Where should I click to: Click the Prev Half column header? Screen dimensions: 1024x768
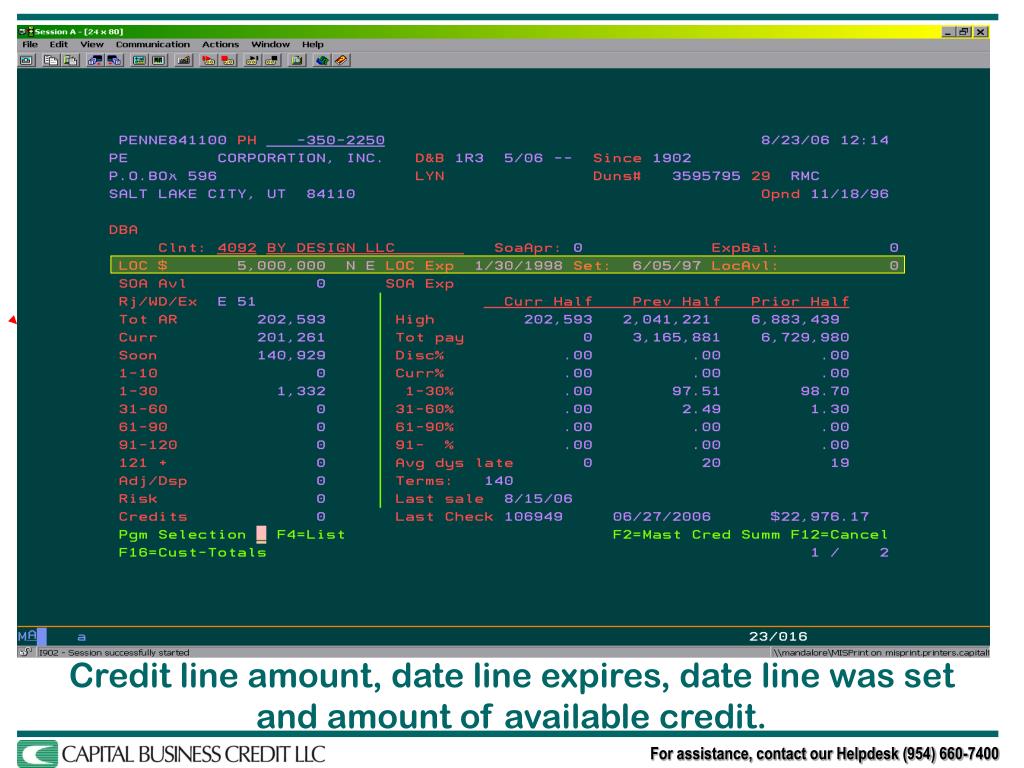click(x=676, y=302)
